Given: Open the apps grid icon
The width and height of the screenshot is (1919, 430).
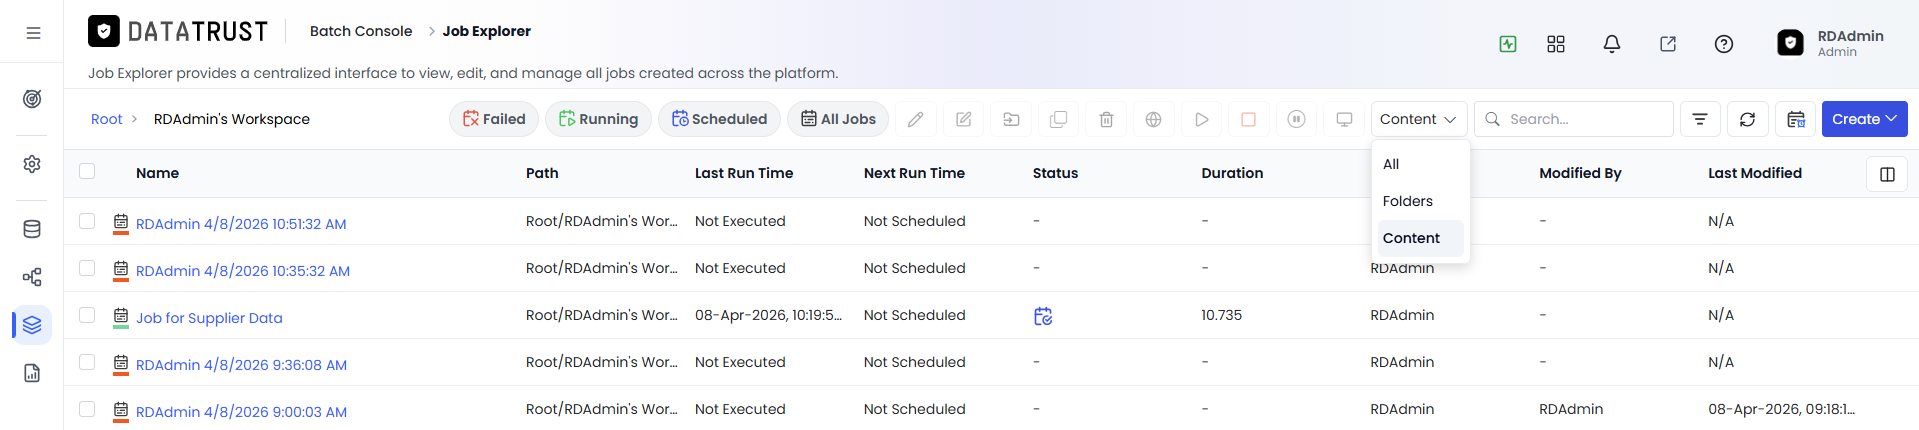Looking at the screenshot, I should [1556, 44].
